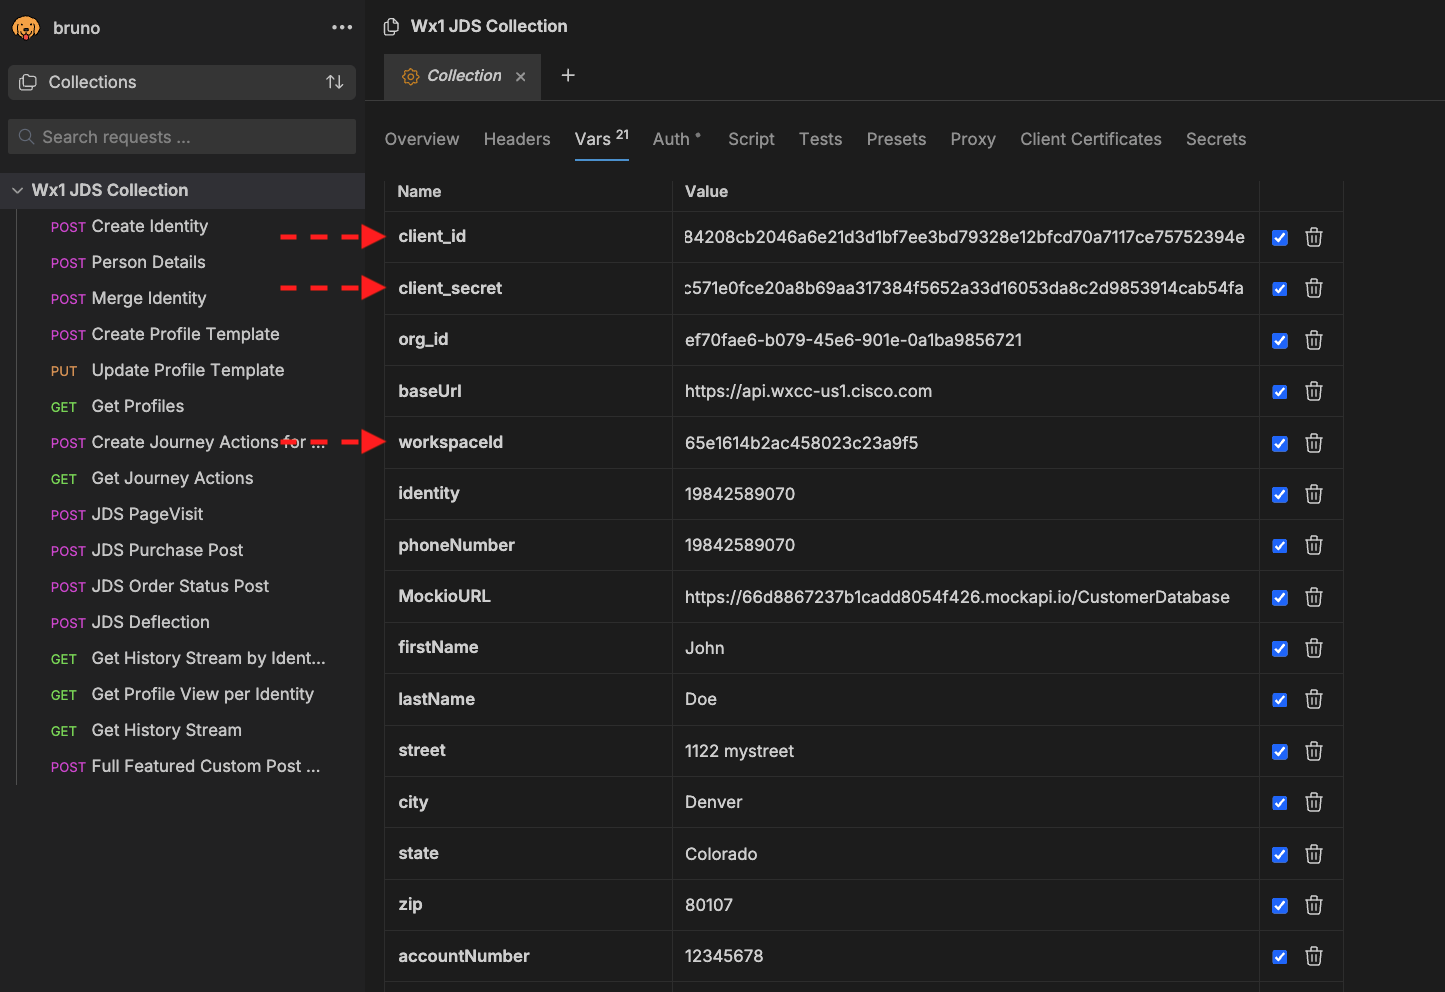Uncheck the workspaceId variable checkbox
The image size is (1445, 992).
click(1280, 444)
